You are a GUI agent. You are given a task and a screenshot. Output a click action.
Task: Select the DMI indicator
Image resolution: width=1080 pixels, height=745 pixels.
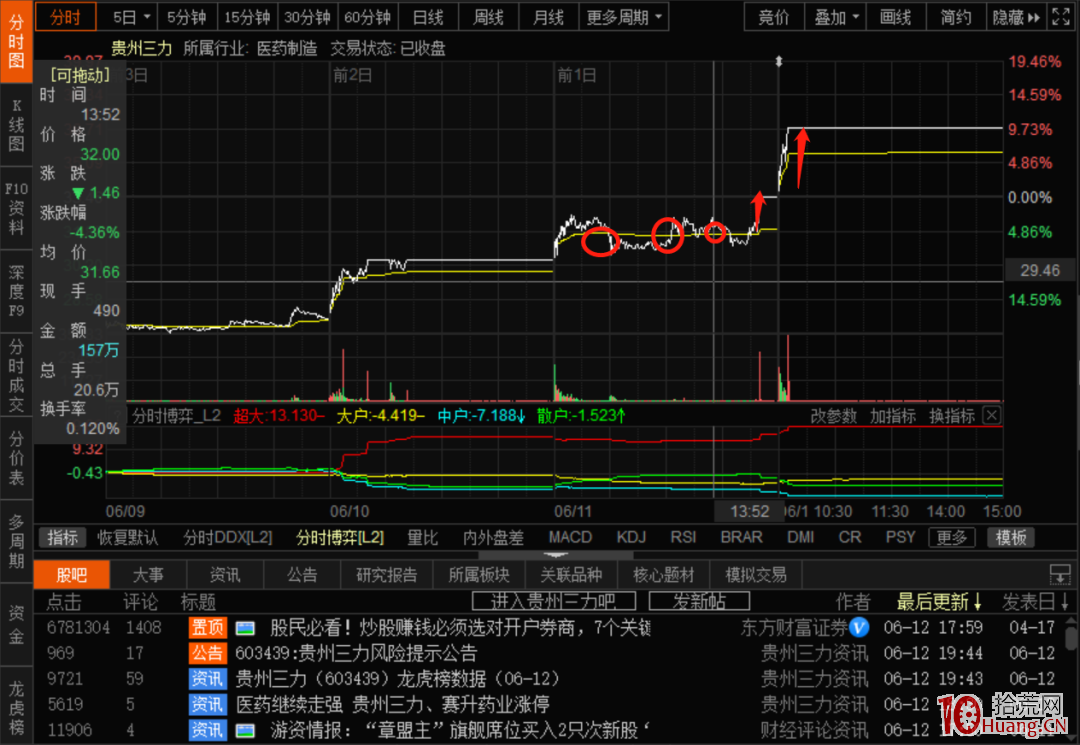[x=800, y=538]
